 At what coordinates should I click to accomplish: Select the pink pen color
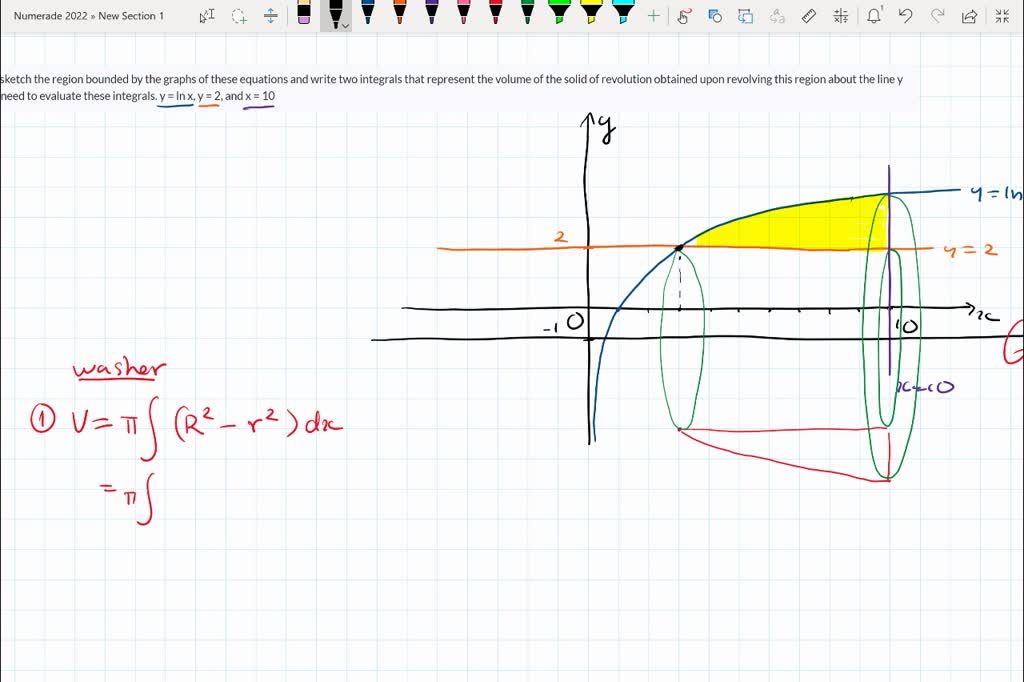462,14
